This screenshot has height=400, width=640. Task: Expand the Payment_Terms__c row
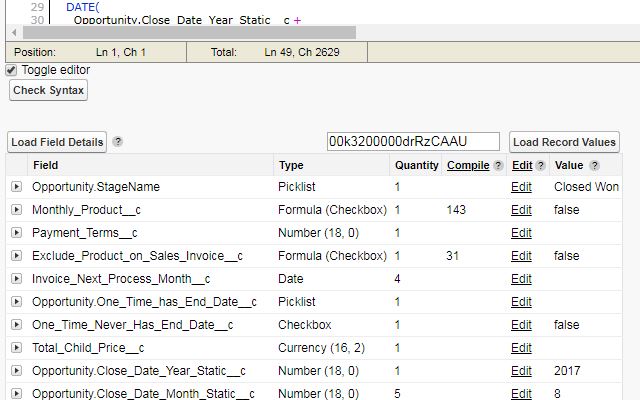[x=16, y=233]
